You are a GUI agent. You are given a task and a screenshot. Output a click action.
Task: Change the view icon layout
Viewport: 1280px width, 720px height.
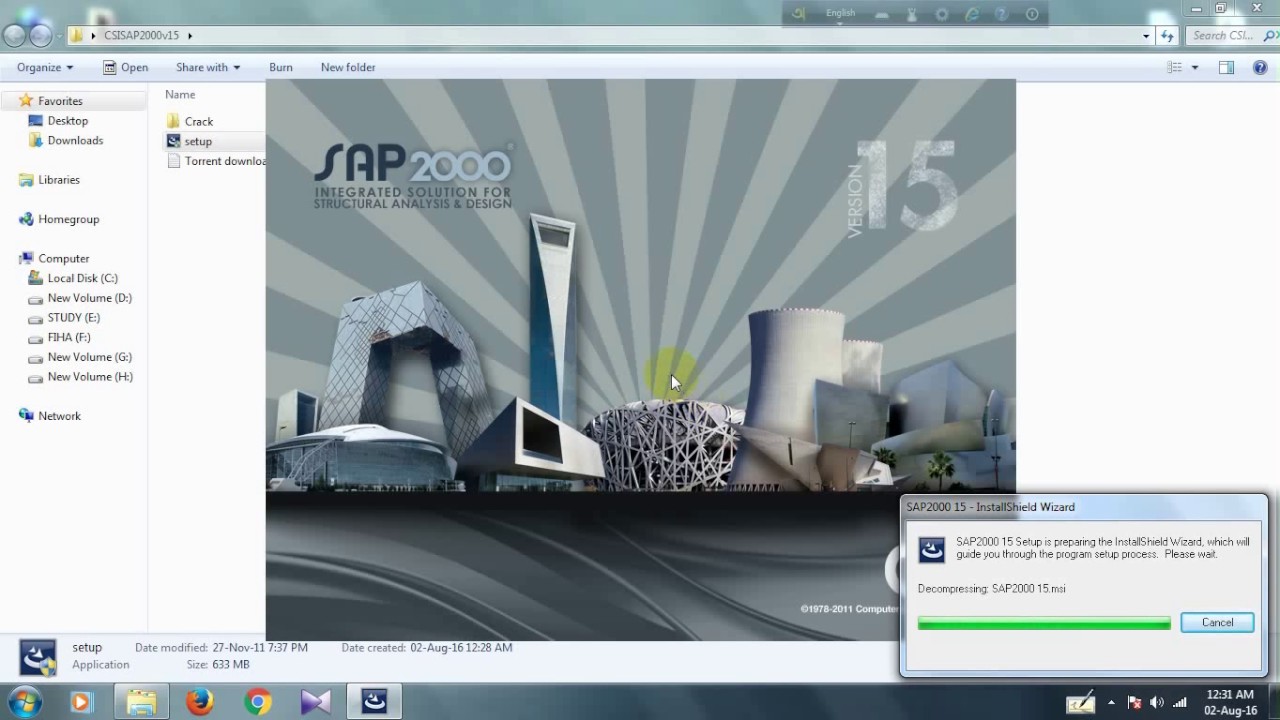tap(1175, 67)
